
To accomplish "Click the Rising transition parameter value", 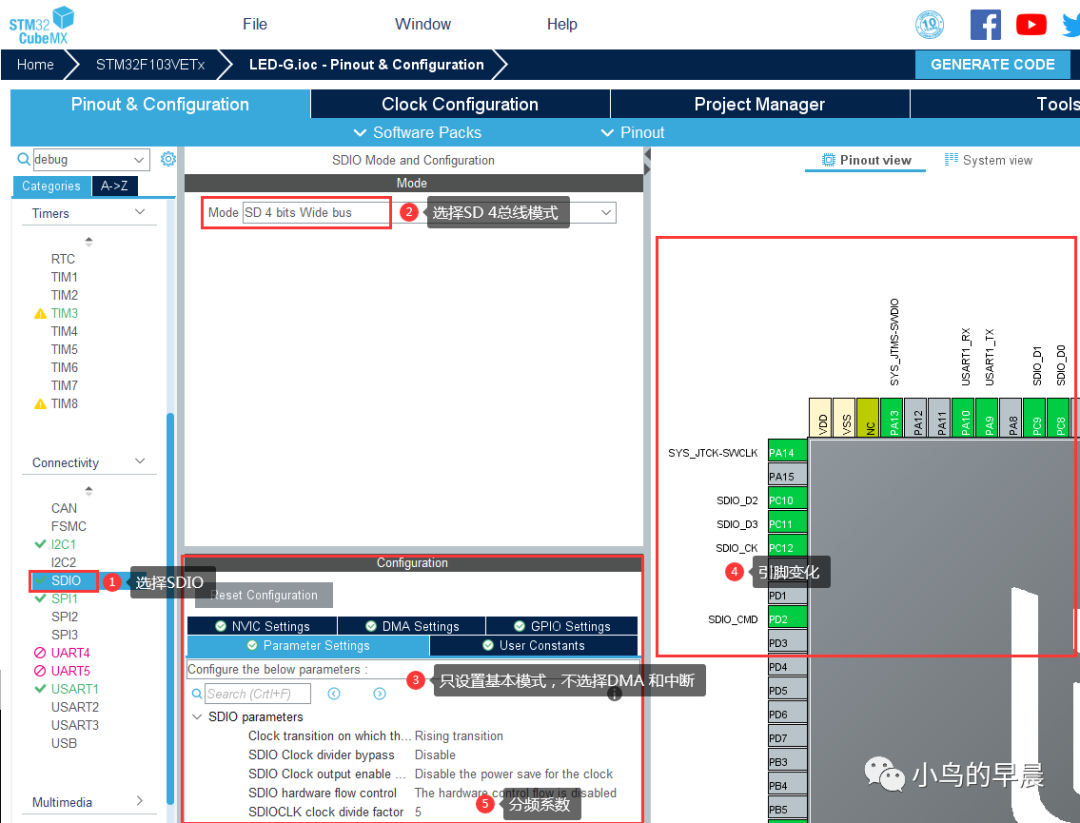I will pos(459,736).
